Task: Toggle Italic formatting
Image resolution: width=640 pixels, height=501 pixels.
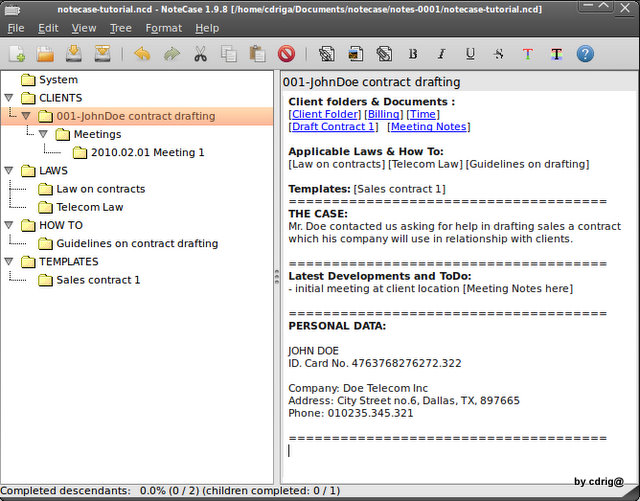Action: pyautogui.click(x=441, y=54)
